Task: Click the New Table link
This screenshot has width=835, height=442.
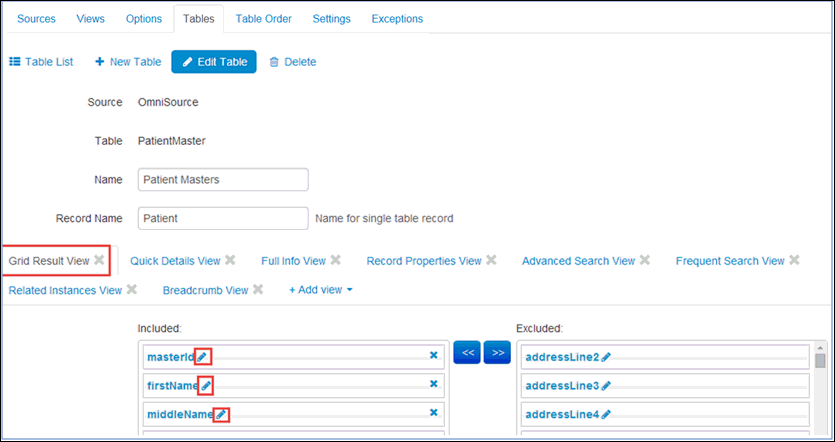Action: [x=128, y=62]
